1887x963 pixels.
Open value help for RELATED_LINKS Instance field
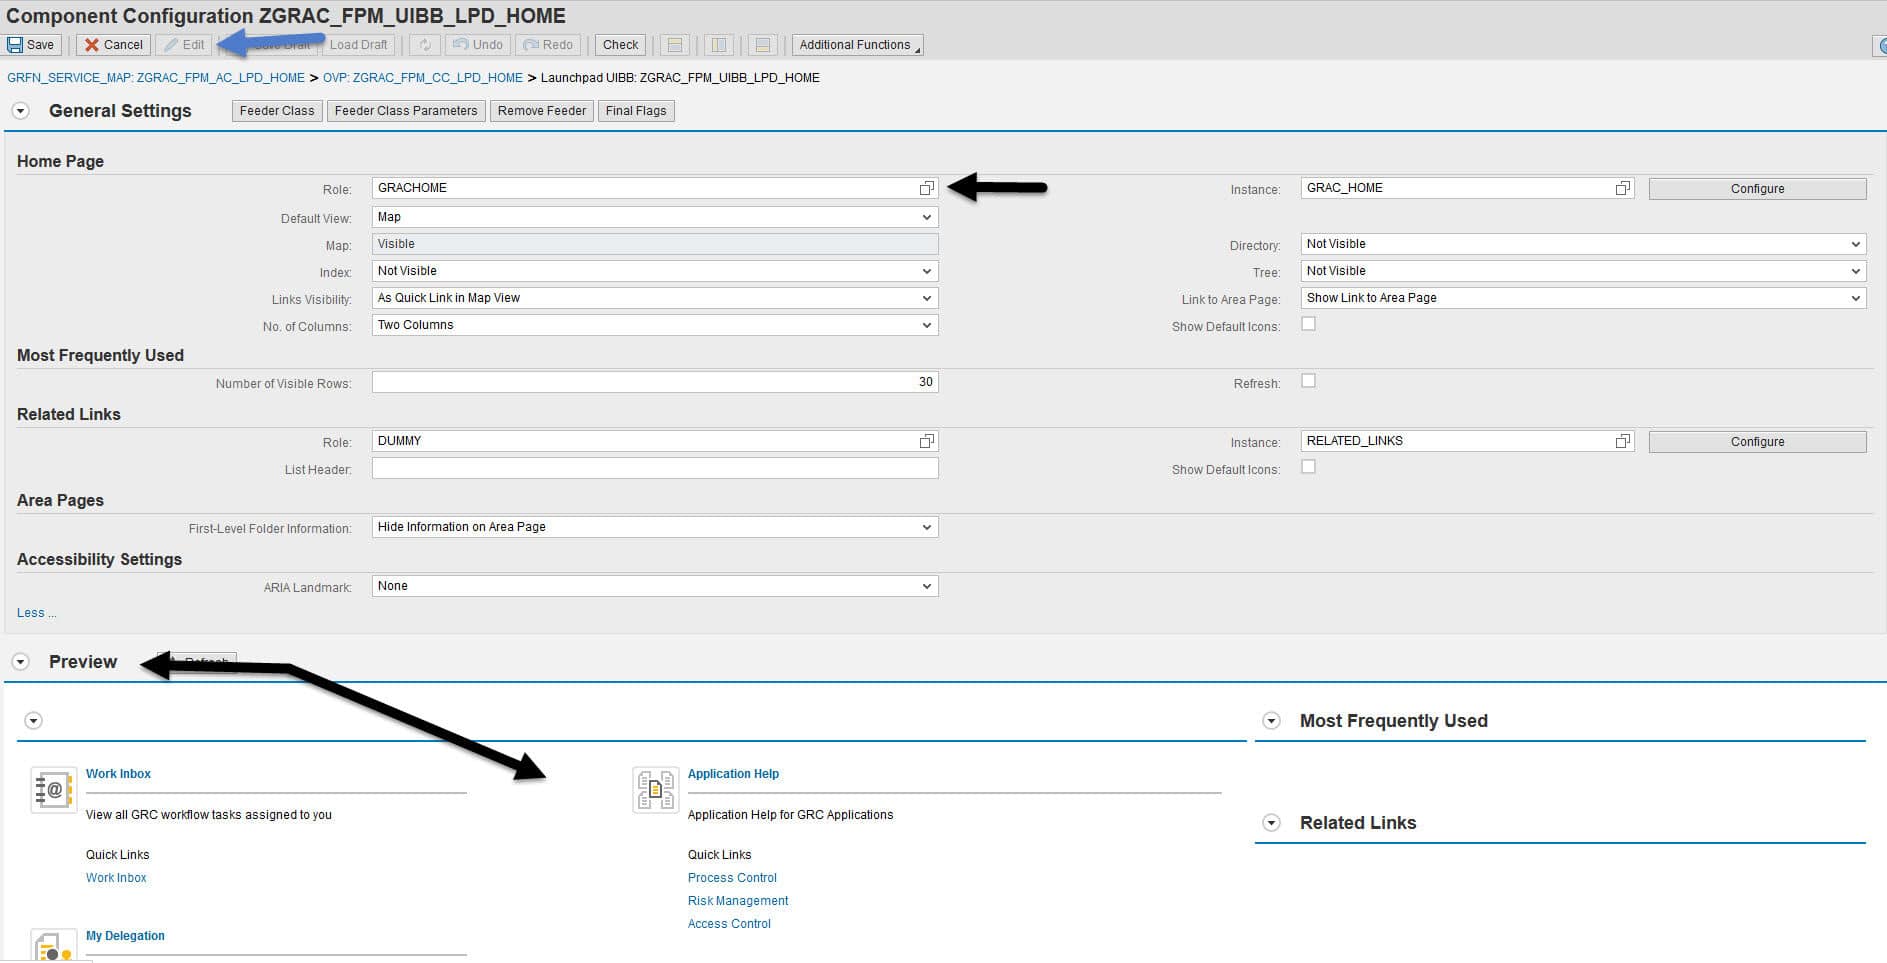click(1622, 441)
